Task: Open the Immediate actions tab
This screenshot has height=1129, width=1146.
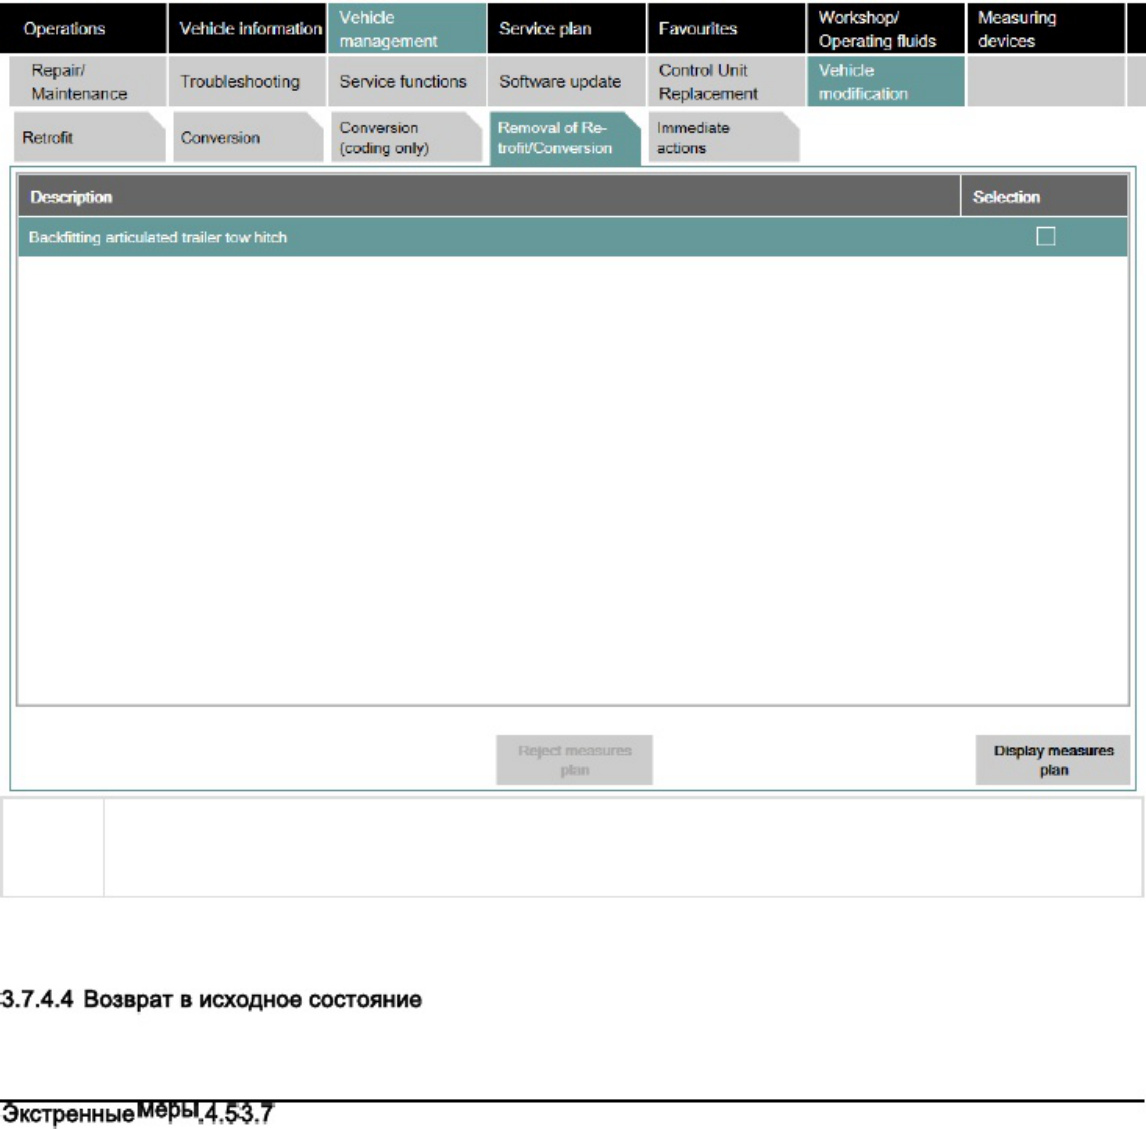Action: coord(724,137)
